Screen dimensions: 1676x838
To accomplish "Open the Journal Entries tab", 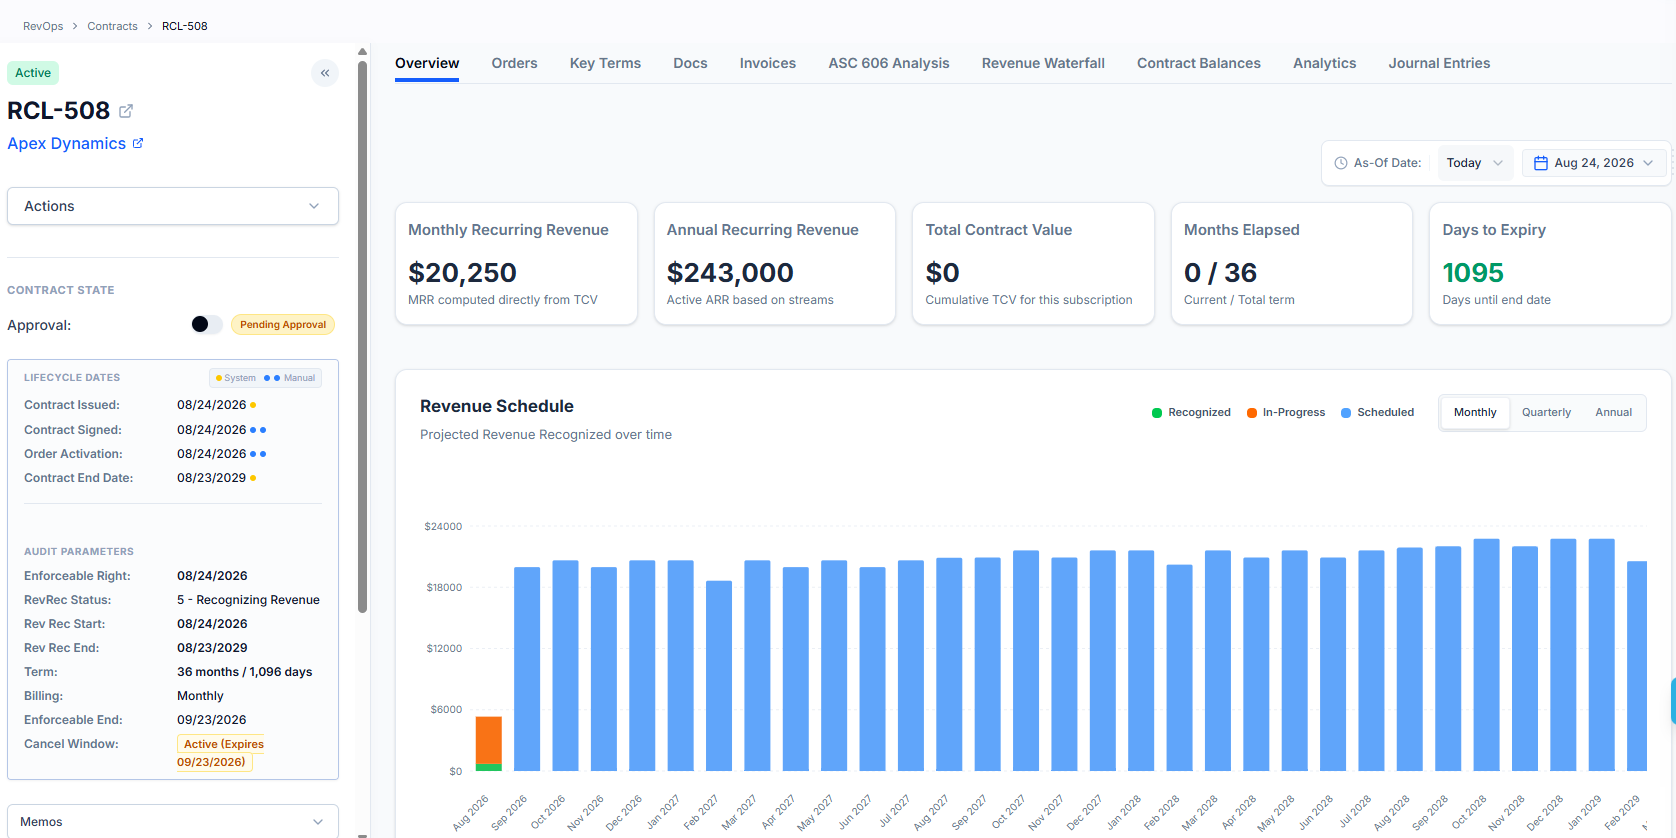I will tap(1439, 63).
